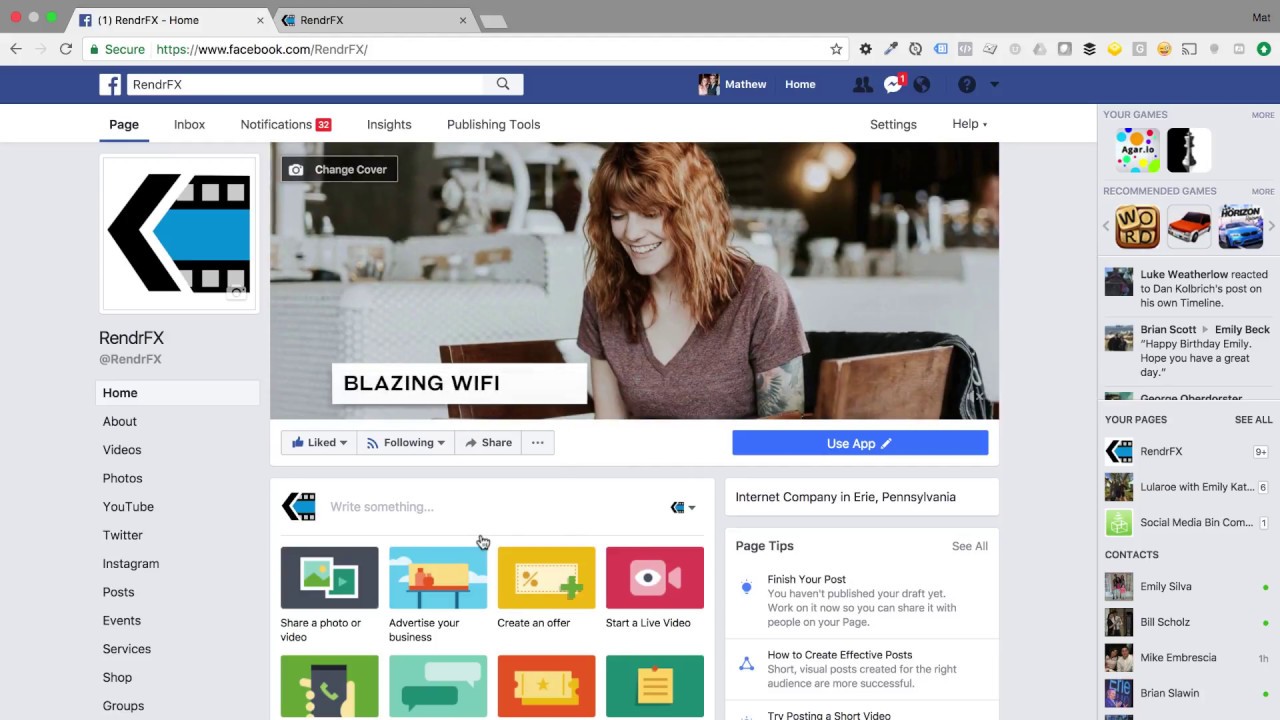Screen dimensions: 1280x720
Task: Click the Facebook search field
Action: pos(306,85)
